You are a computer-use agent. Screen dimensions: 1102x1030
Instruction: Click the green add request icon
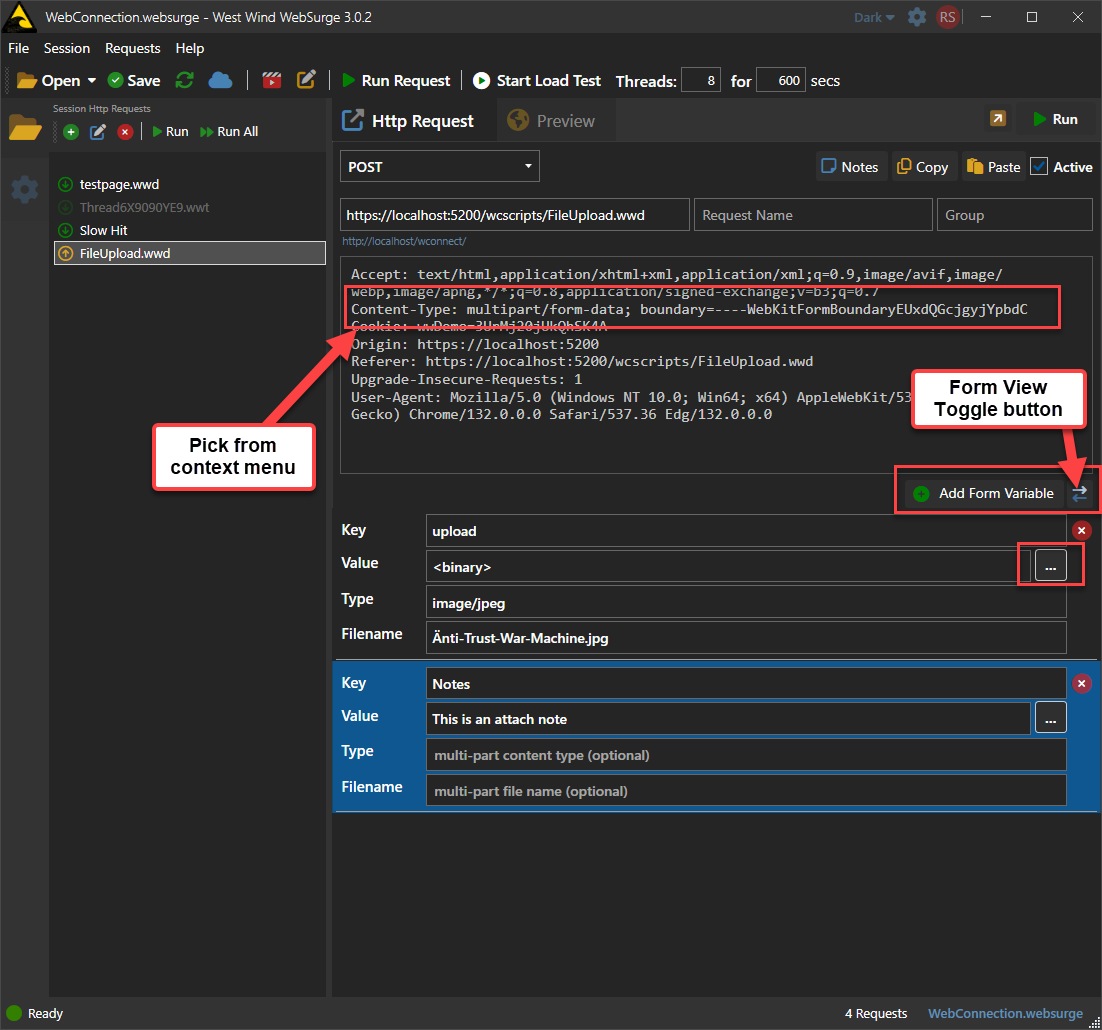(71, 132)
